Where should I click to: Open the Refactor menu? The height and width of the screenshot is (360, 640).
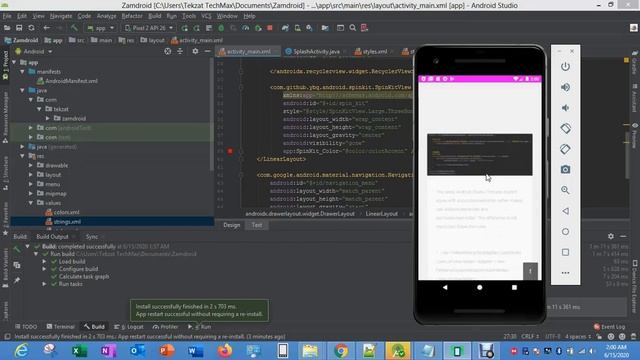click(132, 16)
